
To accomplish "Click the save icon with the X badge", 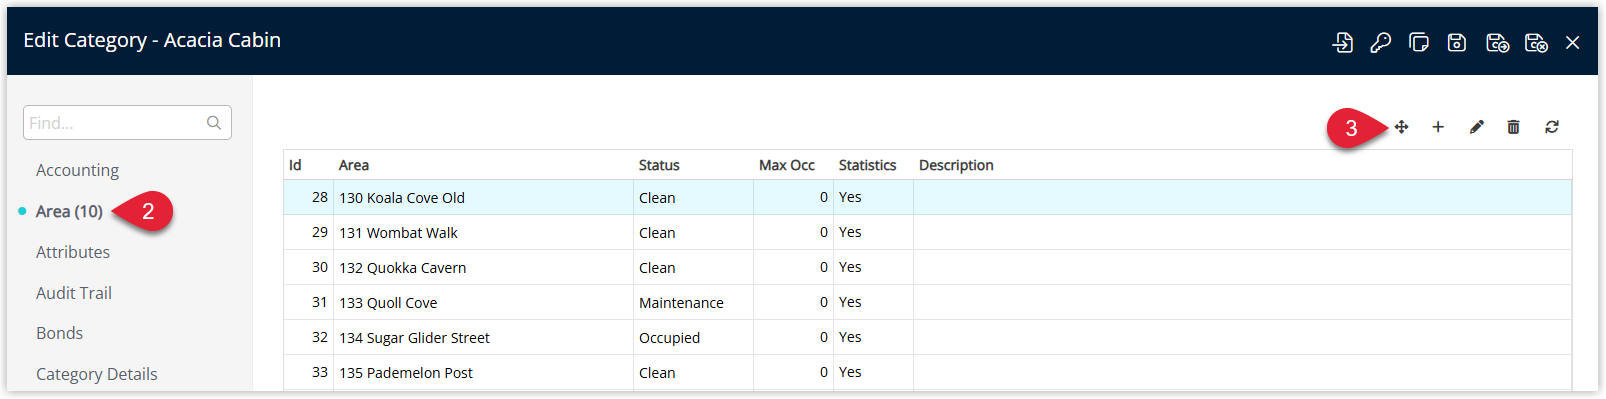I will pyautogui.click(x=1536, y=42).
